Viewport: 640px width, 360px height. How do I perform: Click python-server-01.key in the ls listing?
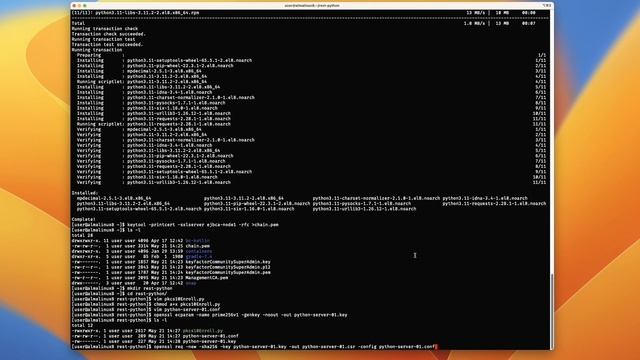pos(209,342)
